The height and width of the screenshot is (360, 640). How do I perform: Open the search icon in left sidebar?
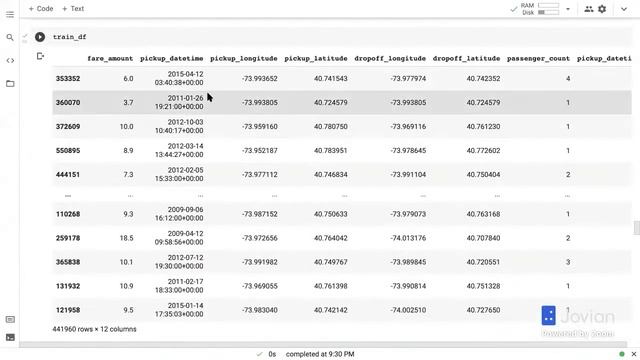pos(10,37)
